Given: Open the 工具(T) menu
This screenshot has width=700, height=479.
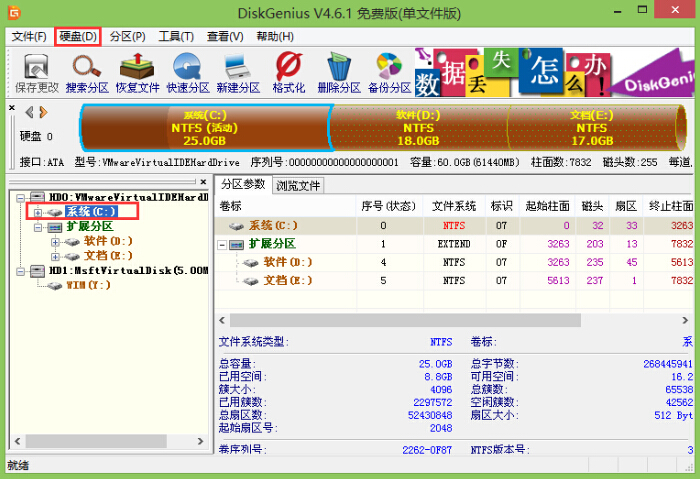Looking at the screenshot, I should tap(175, 37).
